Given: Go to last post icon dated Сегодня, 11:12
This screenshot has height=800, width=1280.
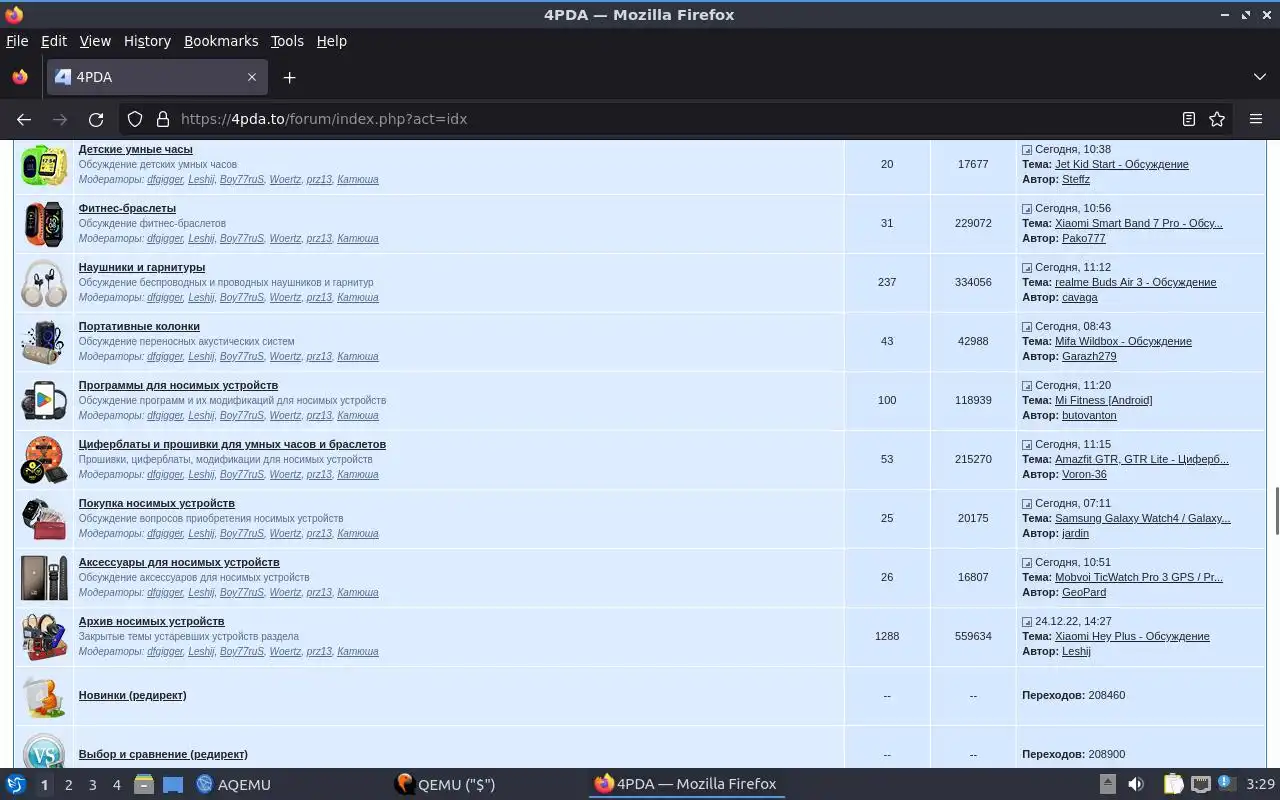Looking at the screenshot, I should pos(1027,268).
